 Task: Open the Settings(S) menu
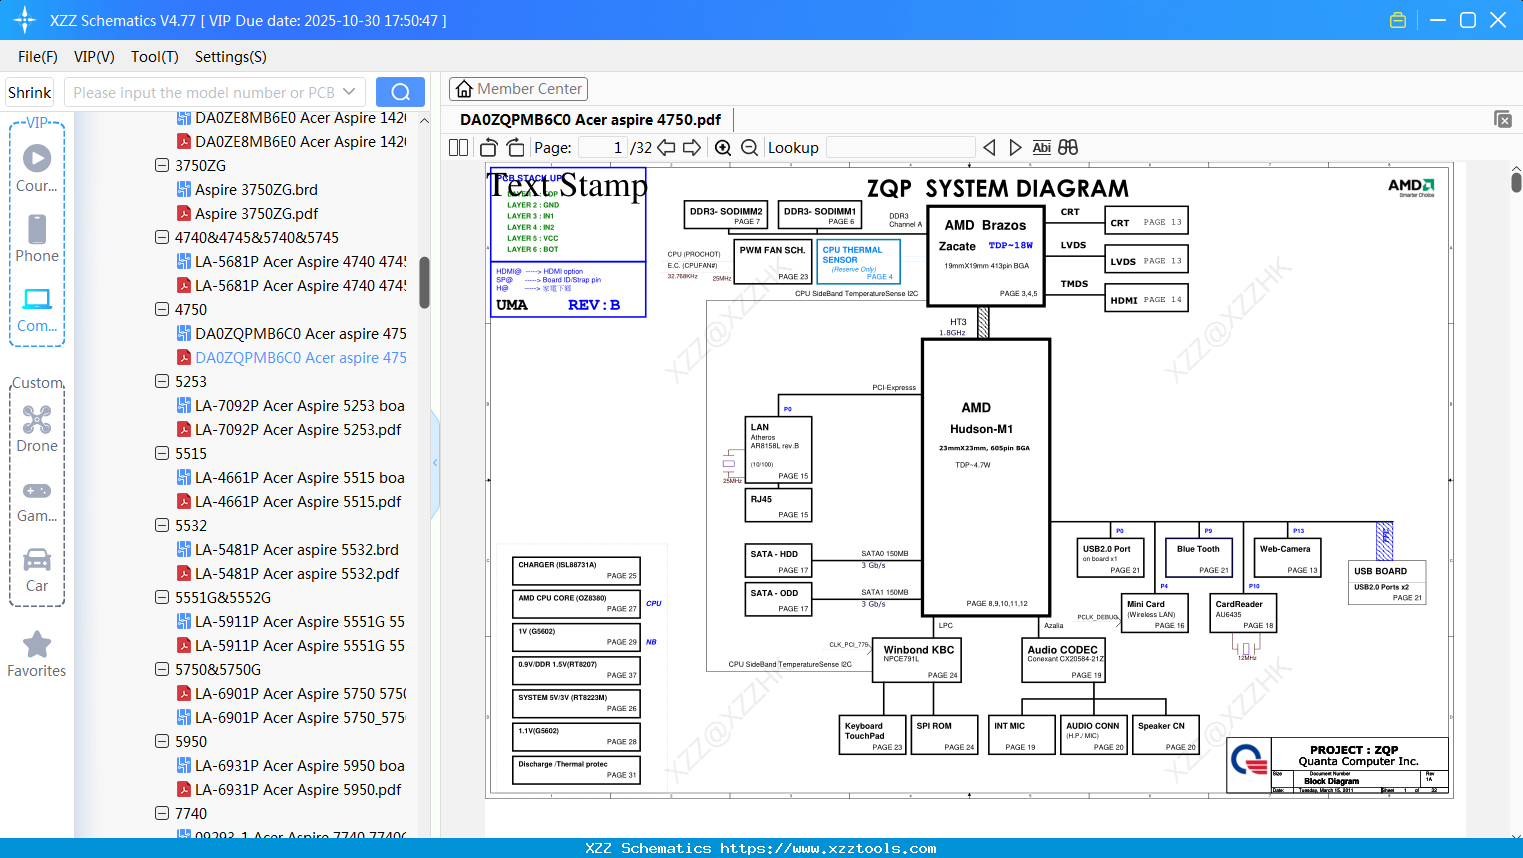(231, 57)
